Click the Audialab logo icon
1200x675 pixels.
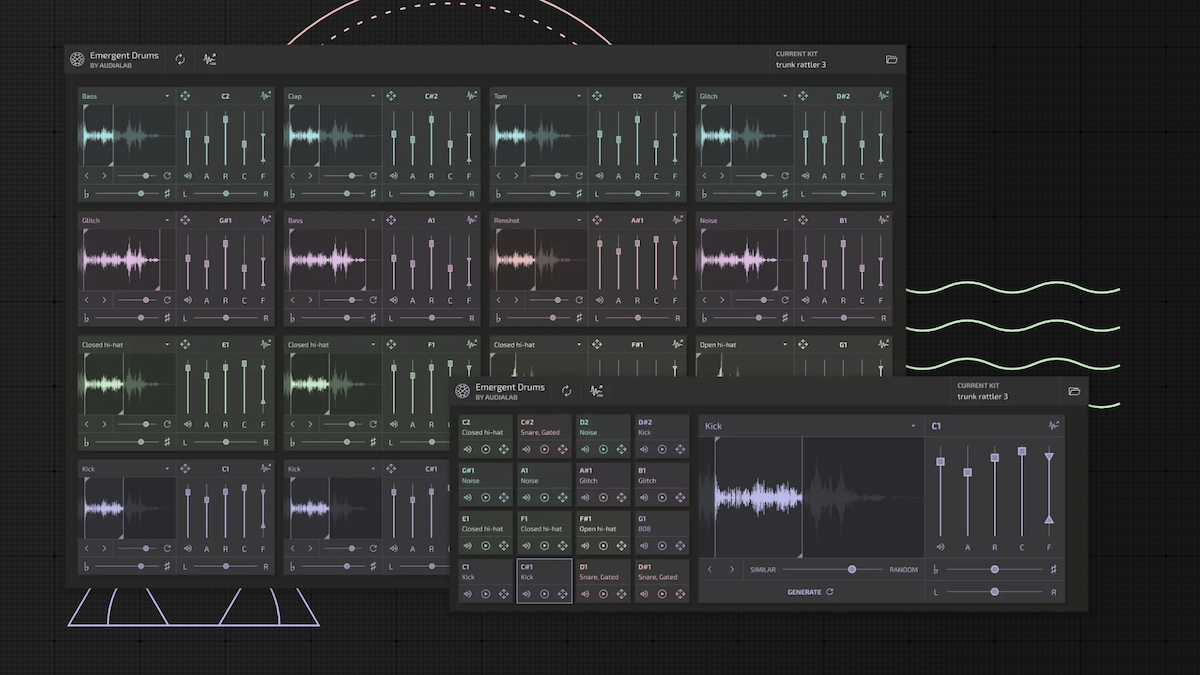[76, 58]
